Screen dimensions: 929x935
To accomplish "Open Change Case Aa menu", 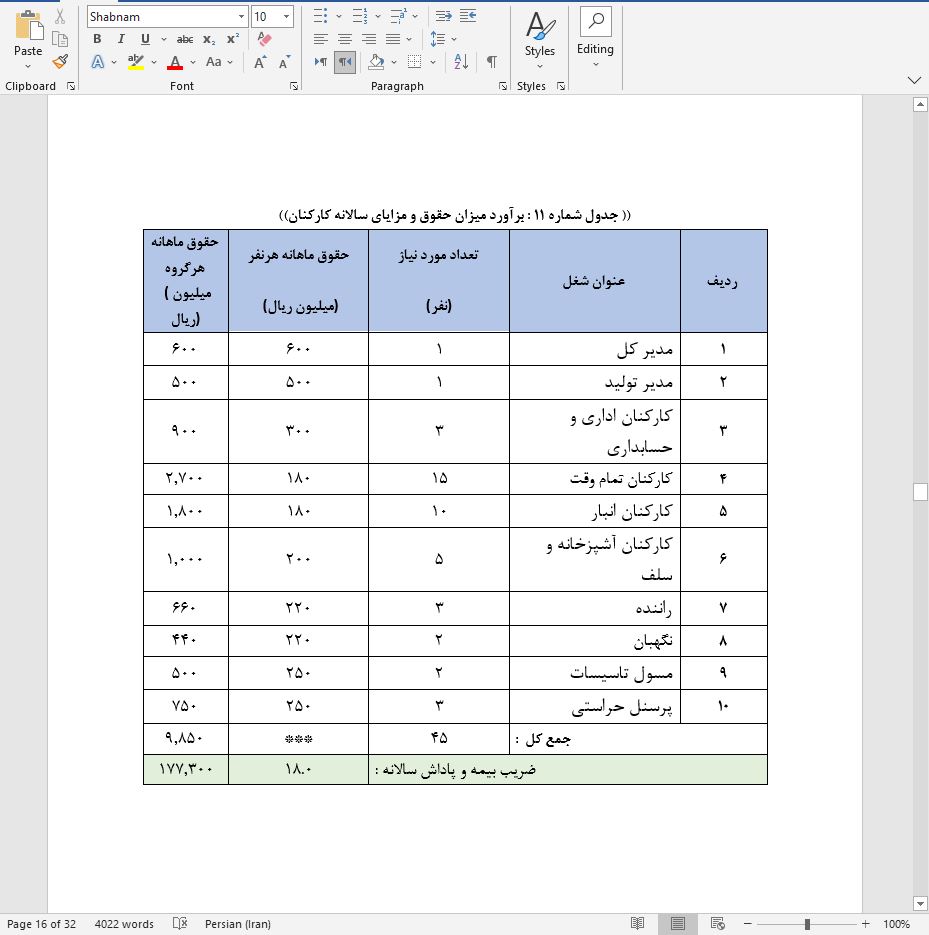I will pyautogui.click(x=213, y=61).
